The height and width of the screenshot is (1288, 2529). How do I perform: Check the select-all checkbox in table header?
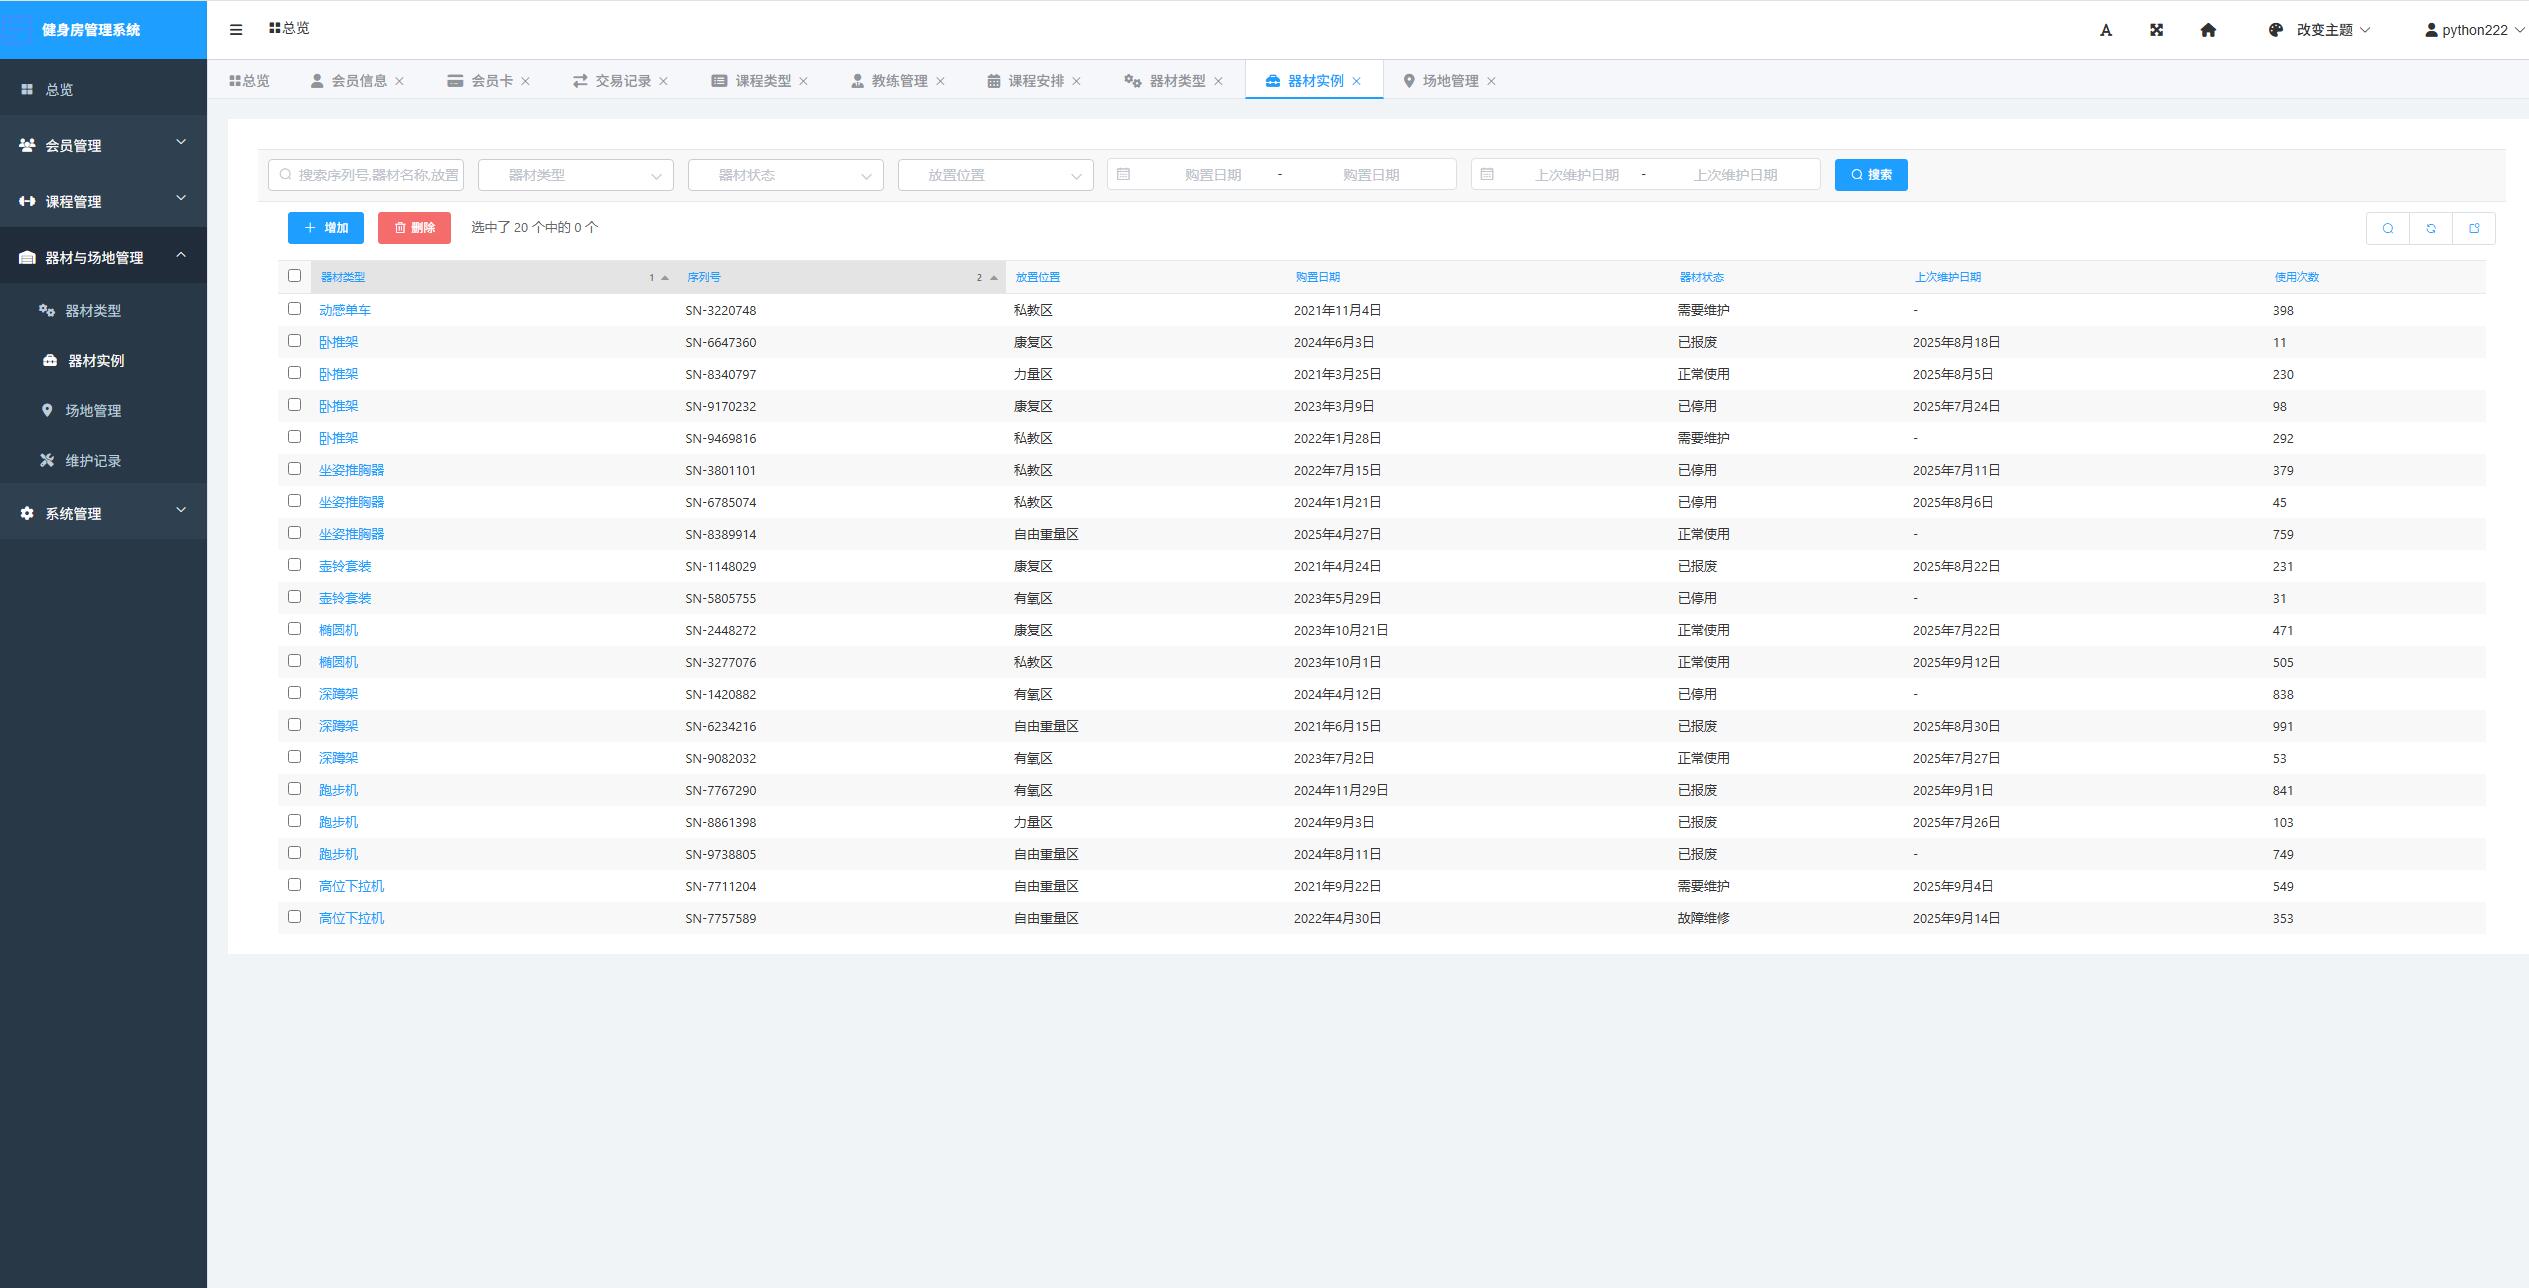click(294, 276)
